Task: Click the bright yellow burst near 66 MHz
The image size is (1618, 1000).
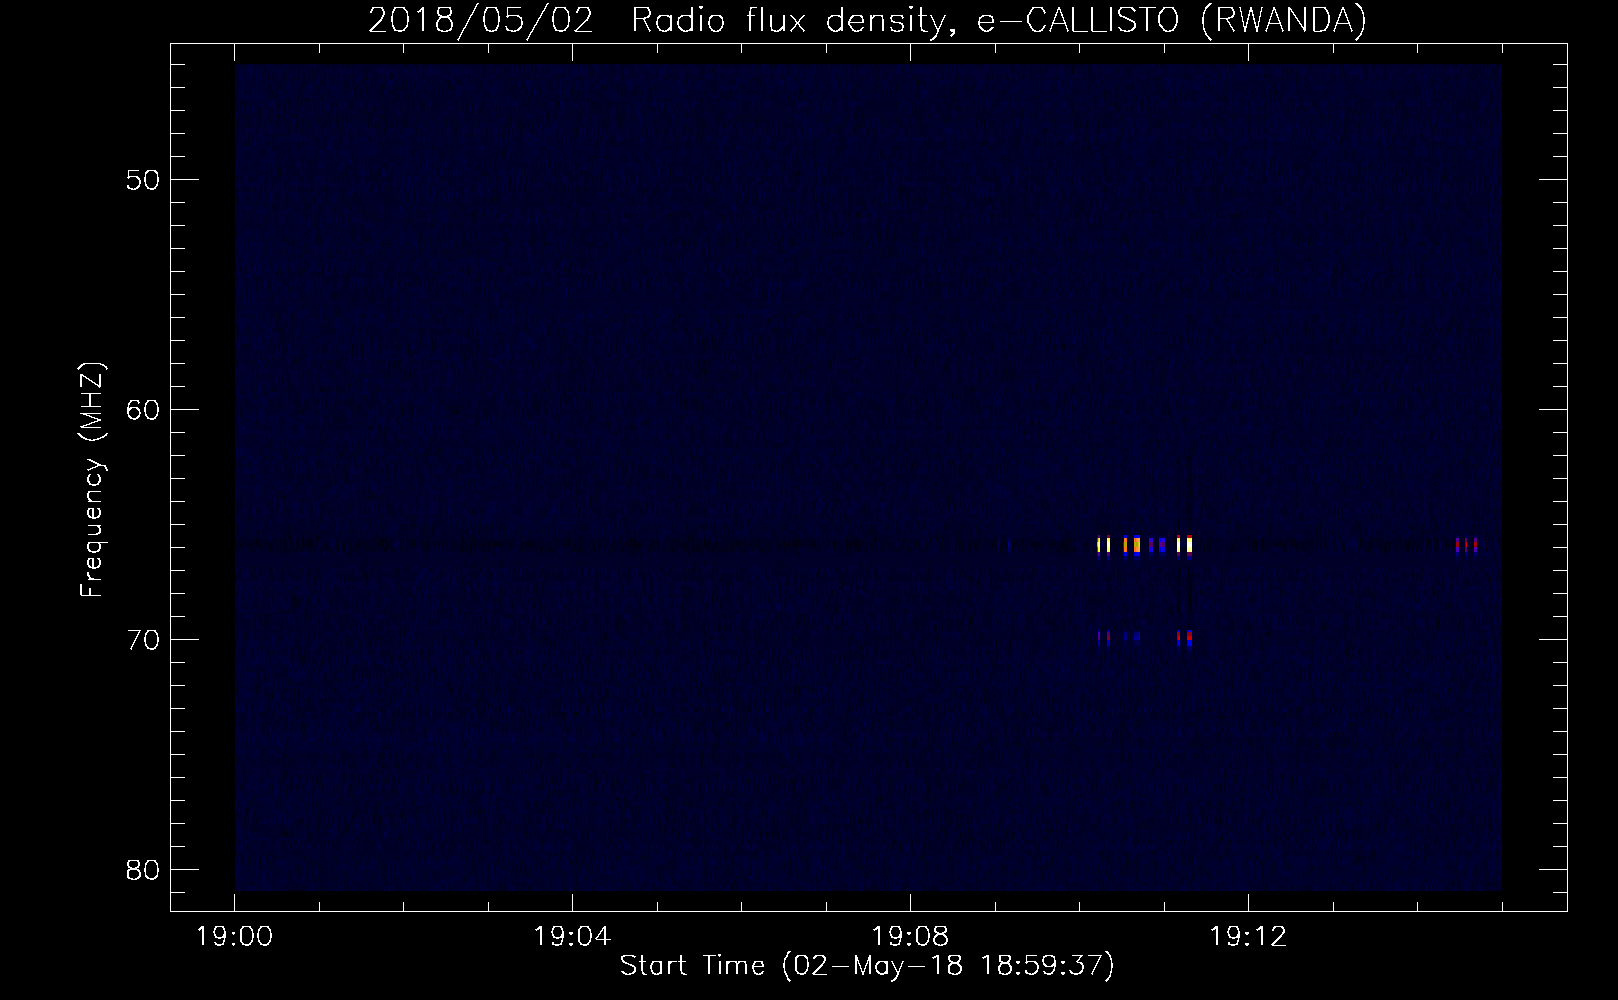Action: (x=1145, y=545)
